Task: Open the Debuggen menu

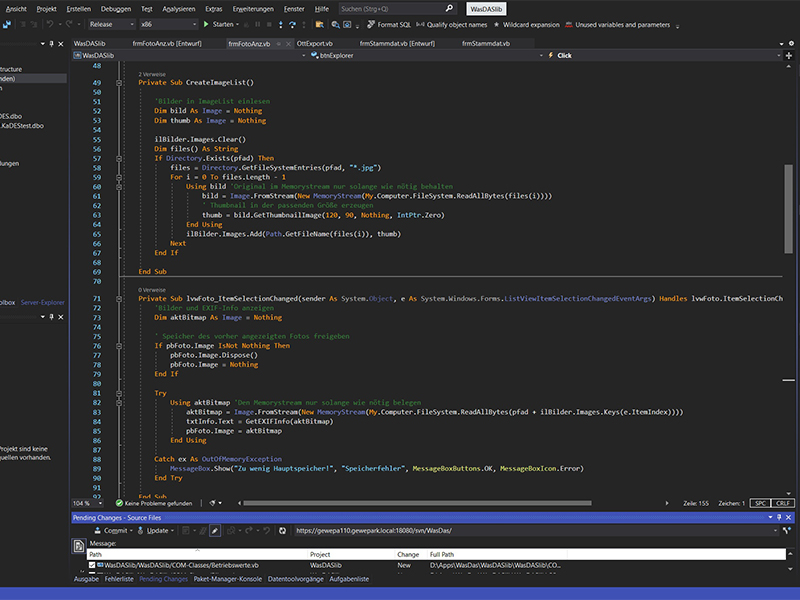Action: pos(116,9)
